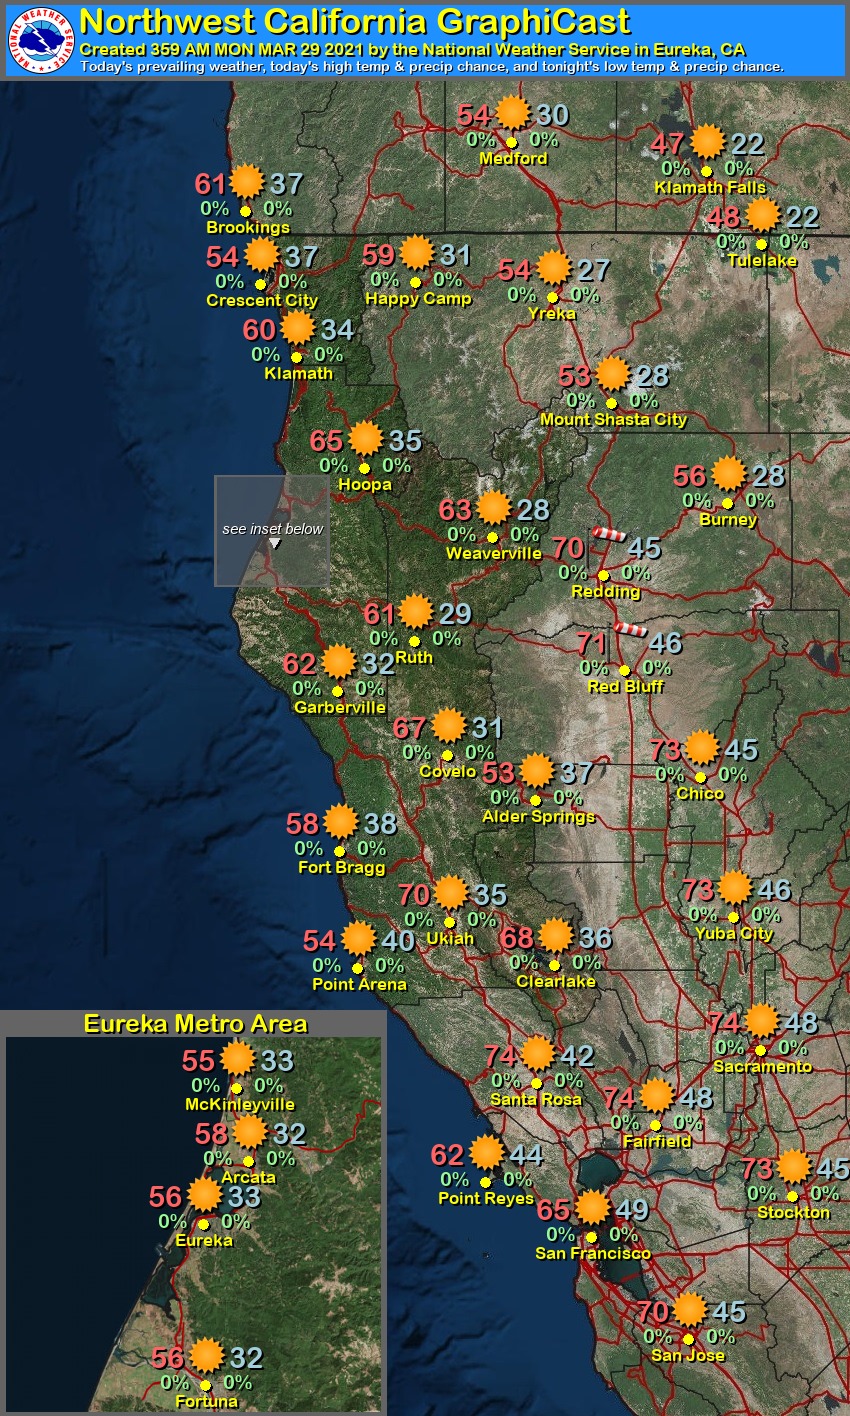This screenshot has height=1416, width=850.
Task: Select the yellow location dot for Ukiah
Action: pyautogui.click(x=449, y=922)
